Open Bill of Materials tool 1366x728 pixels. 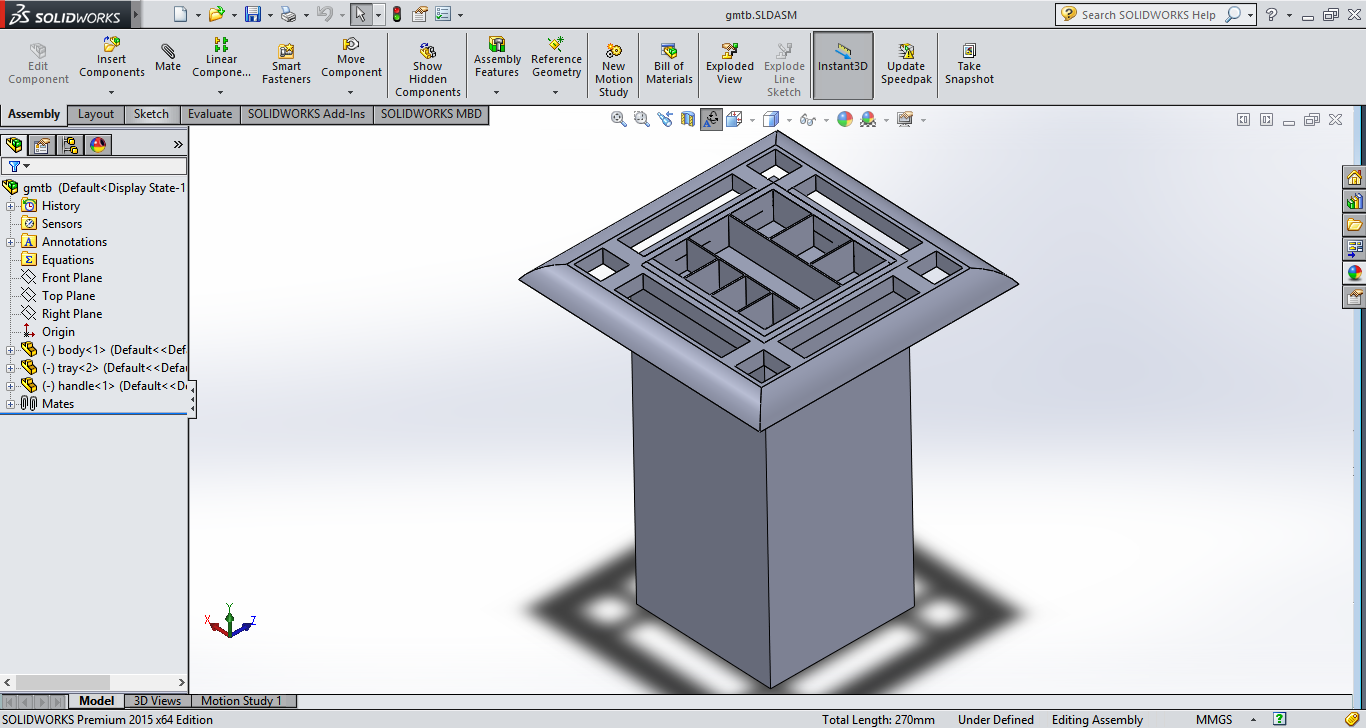(x=669, y=64)
